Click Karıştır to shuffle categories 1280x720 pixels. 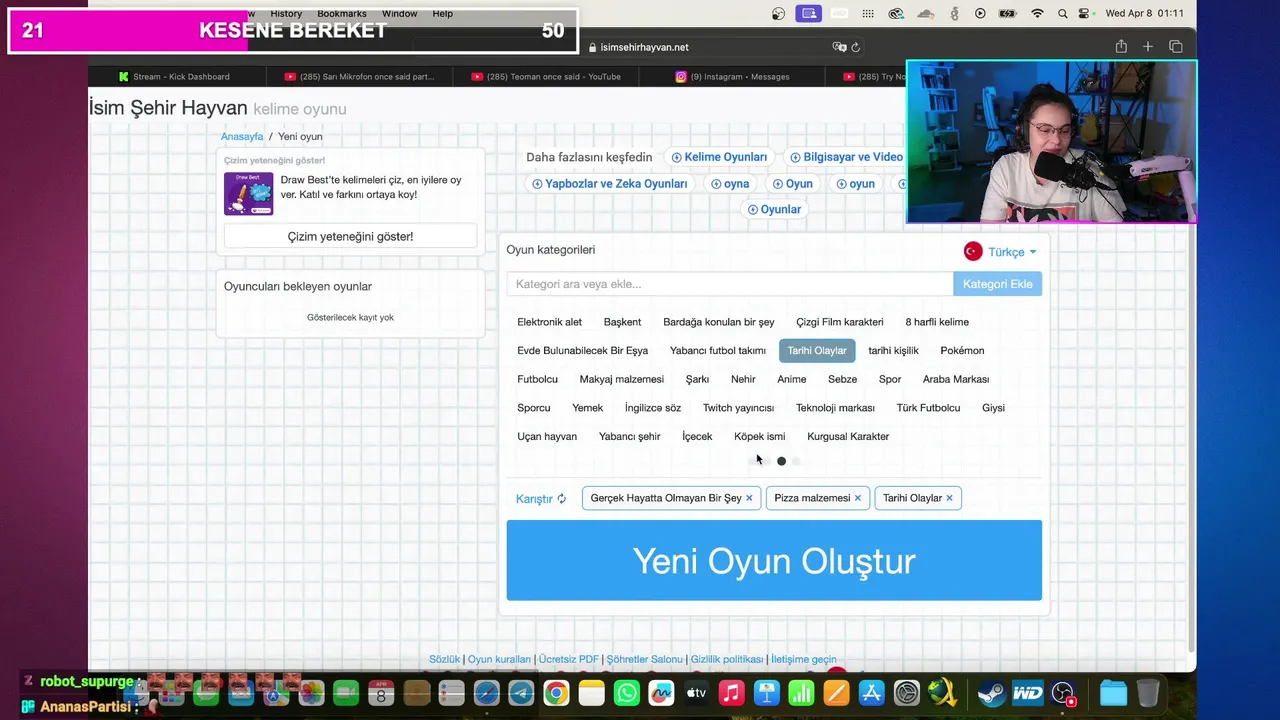[541, 498]
